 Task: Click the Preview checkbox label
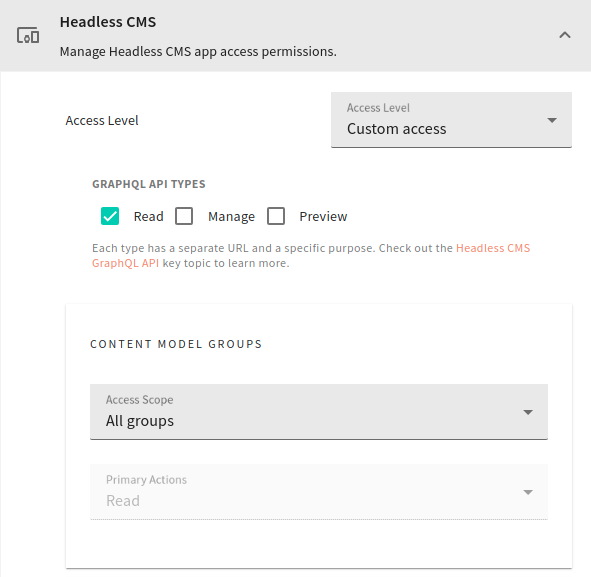coord(323,216)
